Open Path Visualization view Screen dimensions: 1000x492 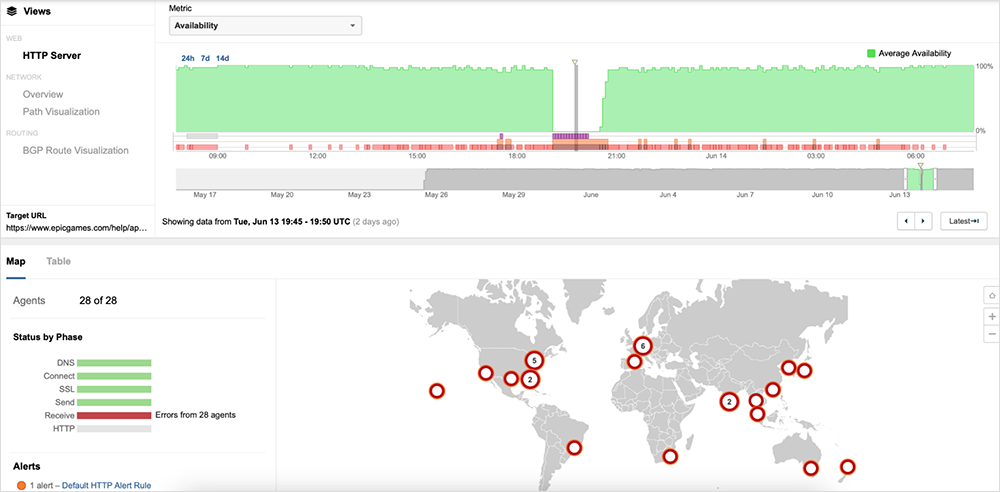tap(61, 112)
